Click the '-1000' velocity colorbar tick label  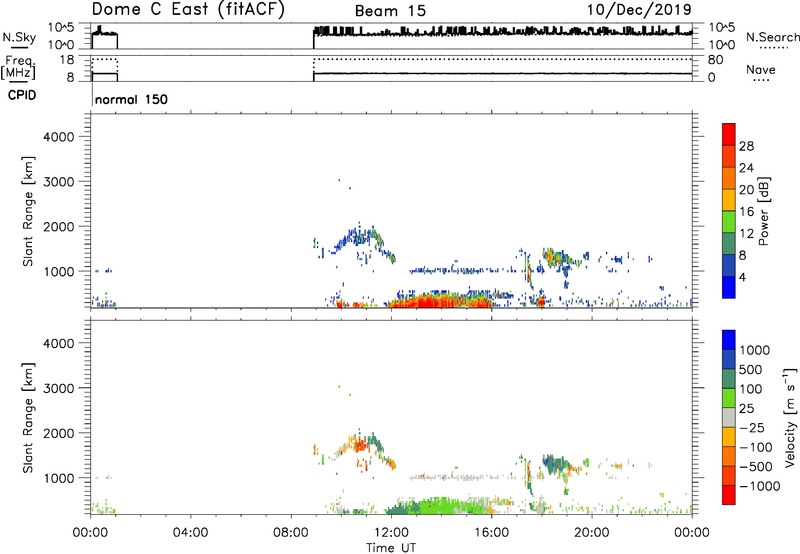[x=759, y=486]
